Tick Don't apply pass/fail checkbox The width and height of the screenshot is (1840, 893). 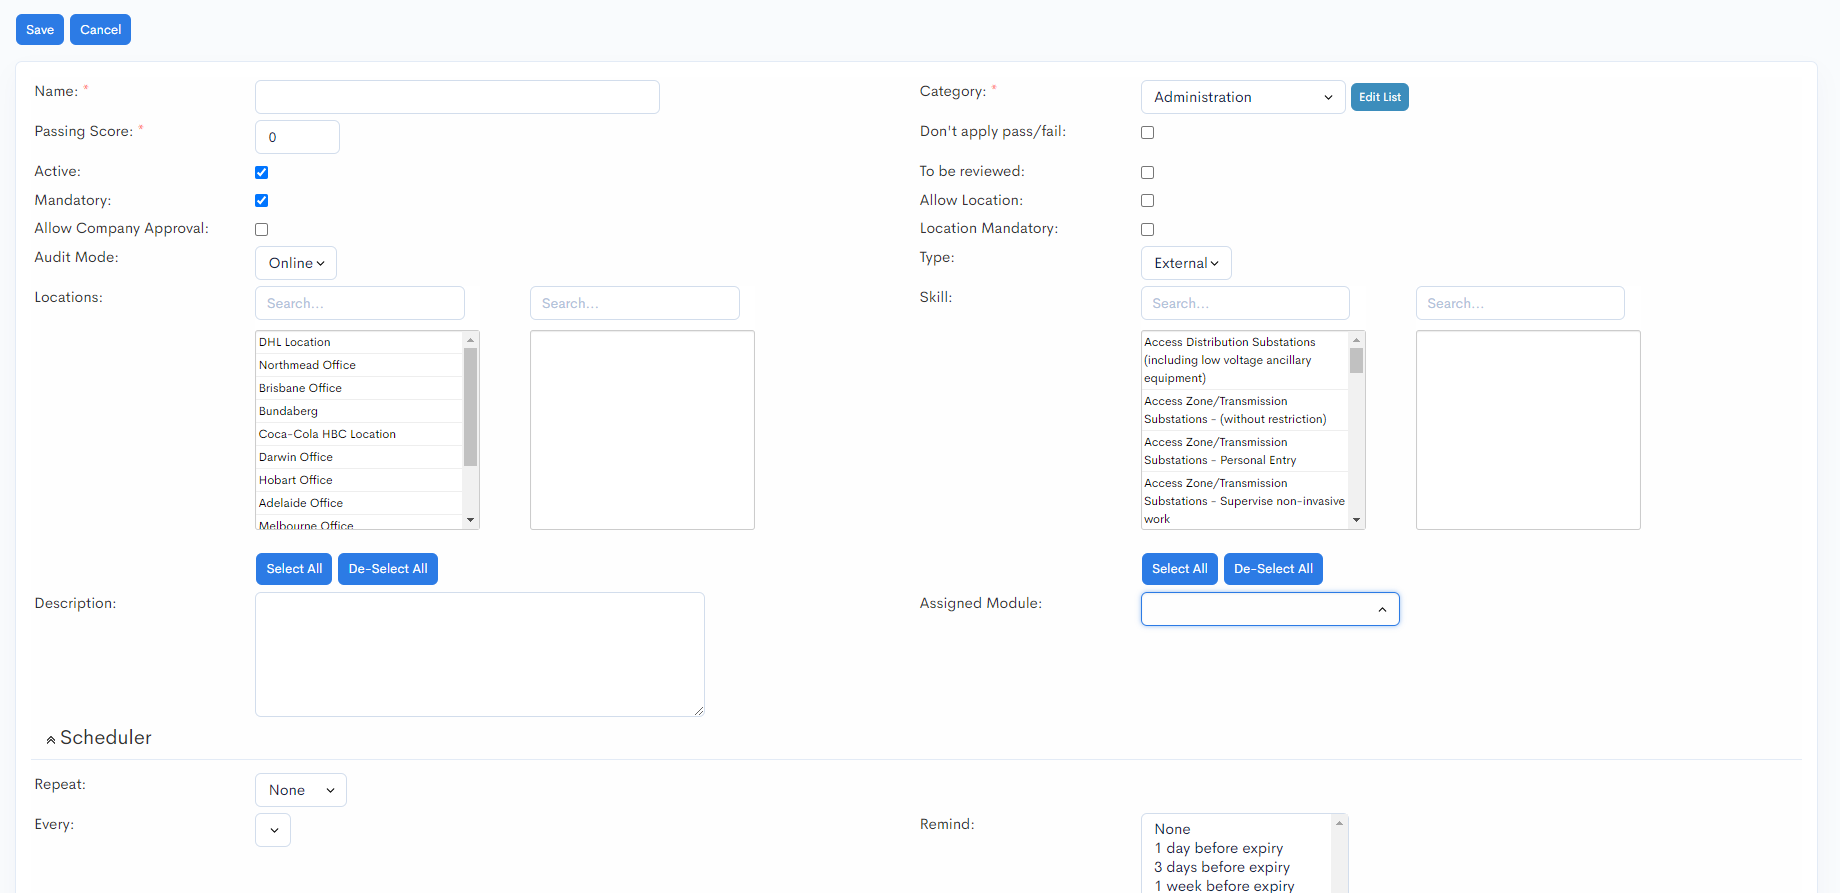point(1147,132)
